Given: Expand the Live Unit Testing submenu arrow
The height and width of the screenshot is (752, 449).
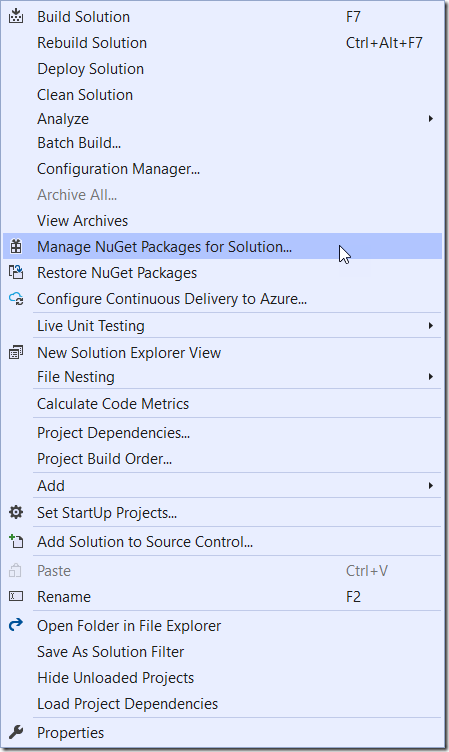Looking at the screenshot, I should 431,326.
